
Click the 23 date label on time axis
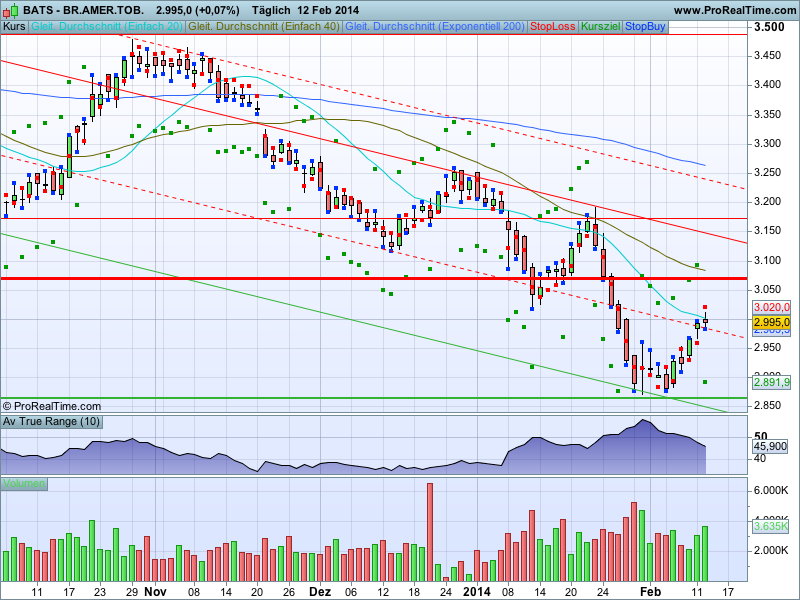[99, 592]
